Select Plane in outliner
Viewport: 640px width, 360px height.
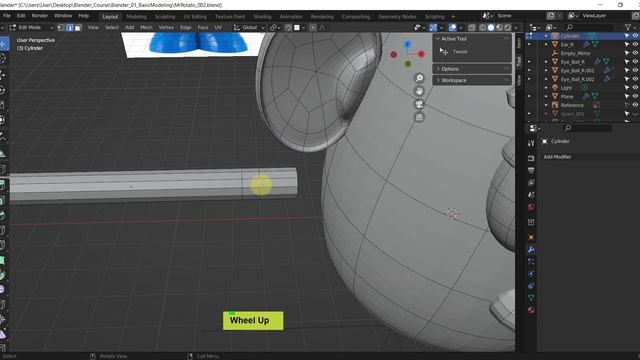(x=567, y=96)
